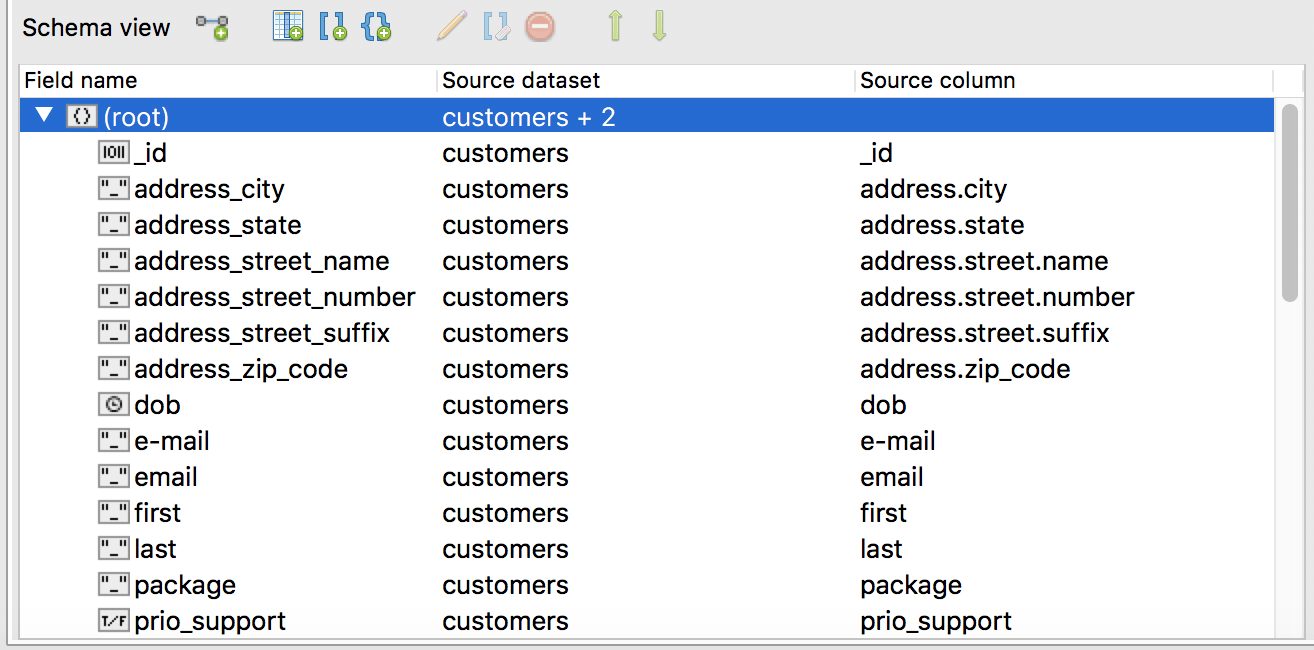Click the boolean type icon beside prio_support
This screenshot has height=650, width=1314.
[x=113, y=621]
